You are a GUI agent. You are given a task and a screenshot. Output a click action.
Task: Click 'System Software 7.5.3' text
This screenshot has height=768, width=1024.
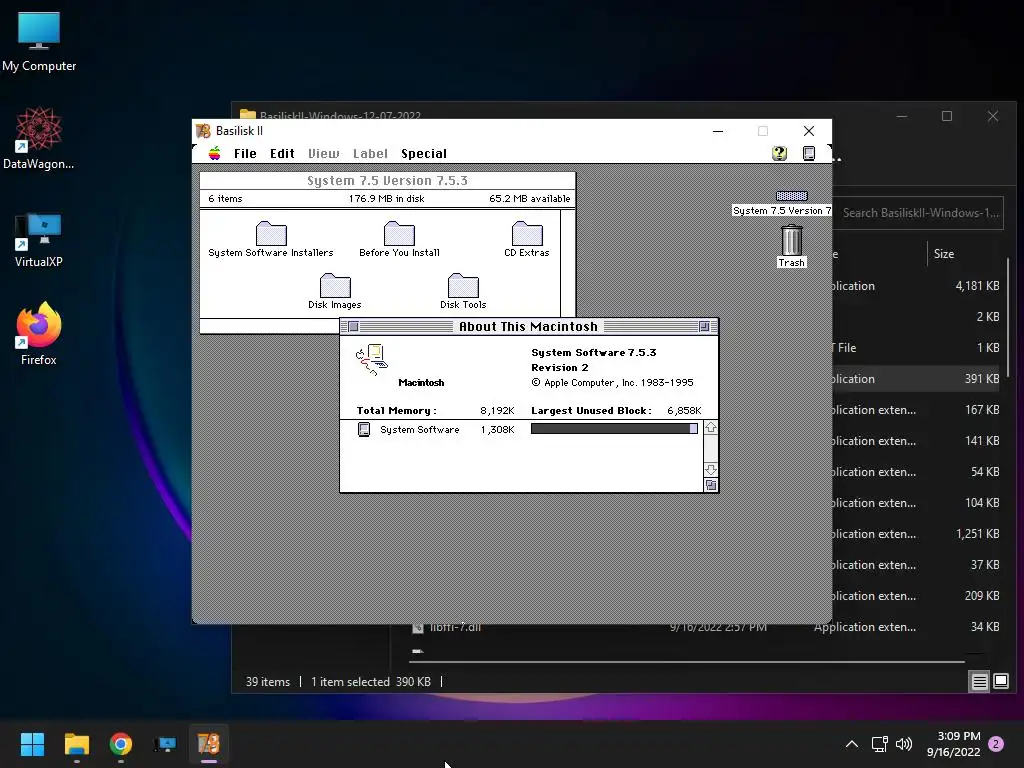click(x=594, y=353)
